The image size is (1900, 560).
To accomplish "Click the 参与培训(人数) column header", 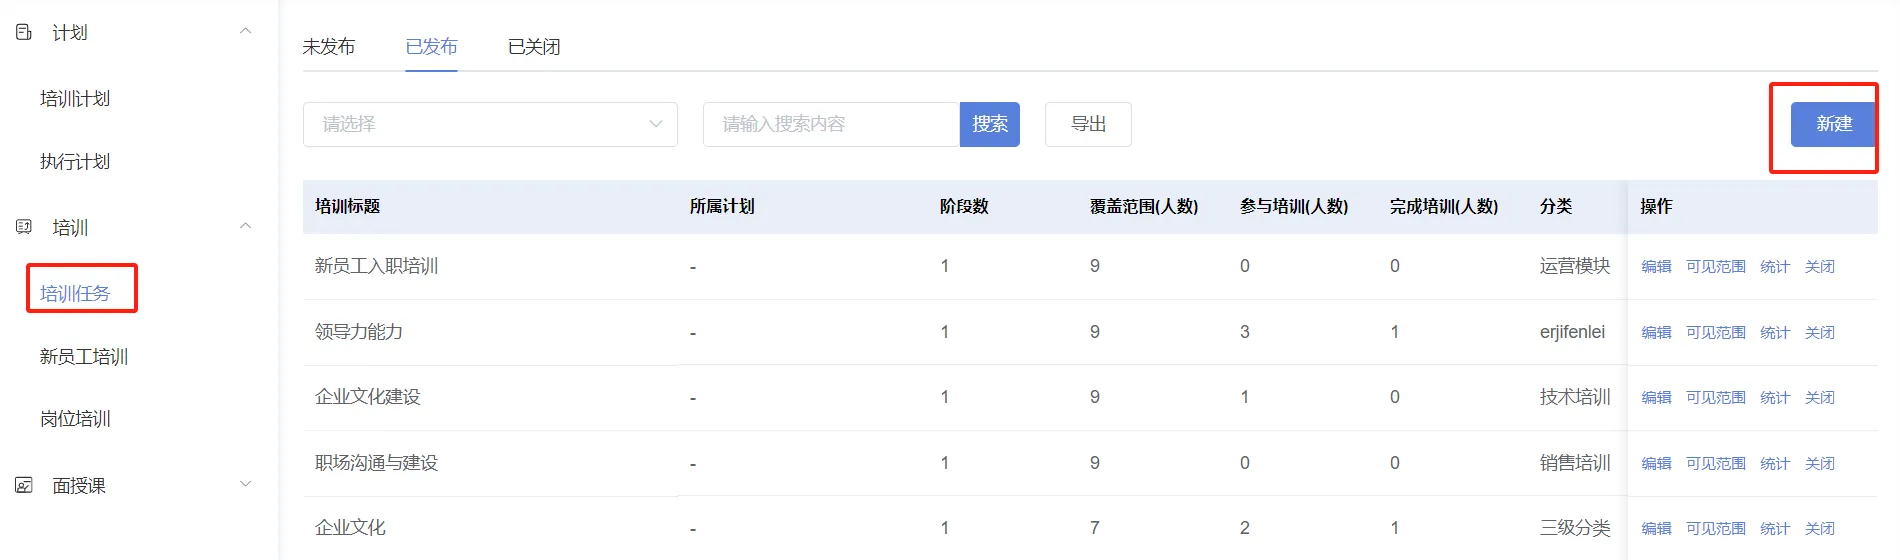I will 1294,206.
